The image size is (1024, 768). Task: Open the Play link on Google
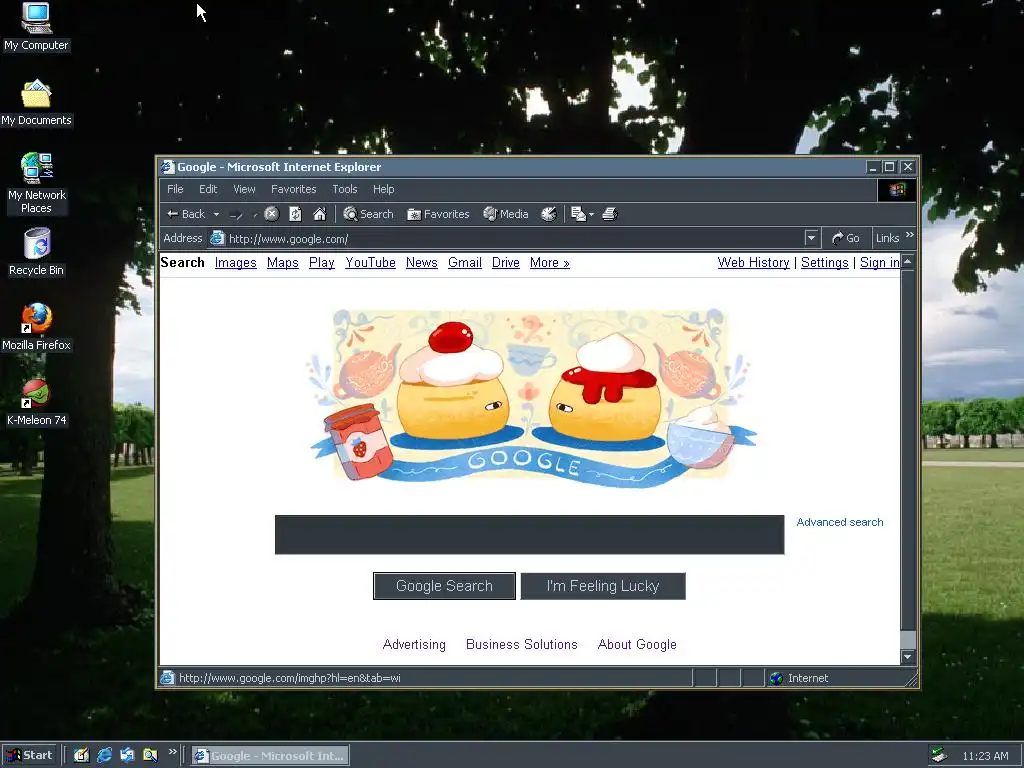(x=322, y=263)
